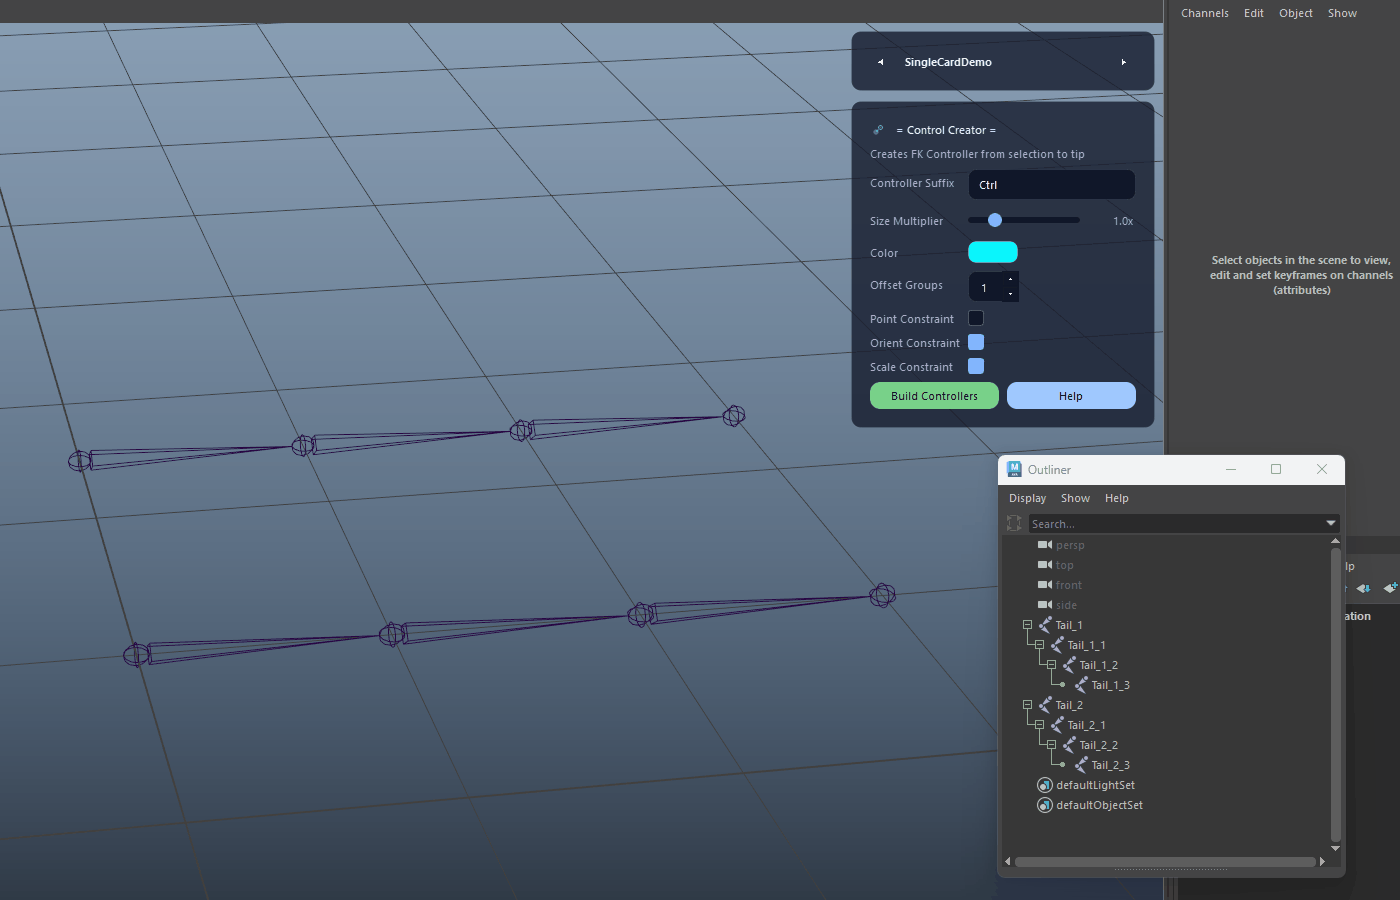Open the Outliner Display menu
The image size is (1400, 900).
(1027, 498)
